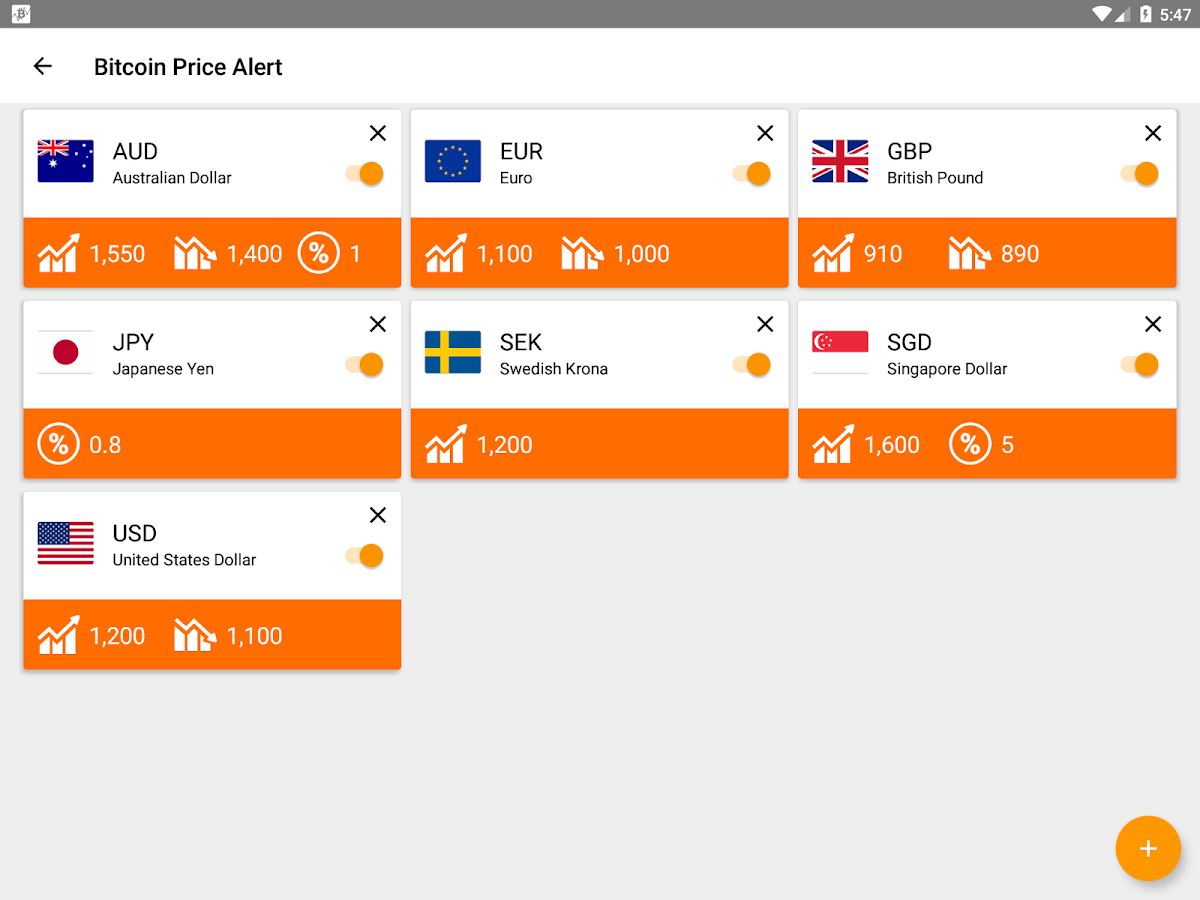Image resolution: width=1200 pixels, height=900 pixels.
Task: Dismiss the JPY alert card
Action: coord(378,323)
